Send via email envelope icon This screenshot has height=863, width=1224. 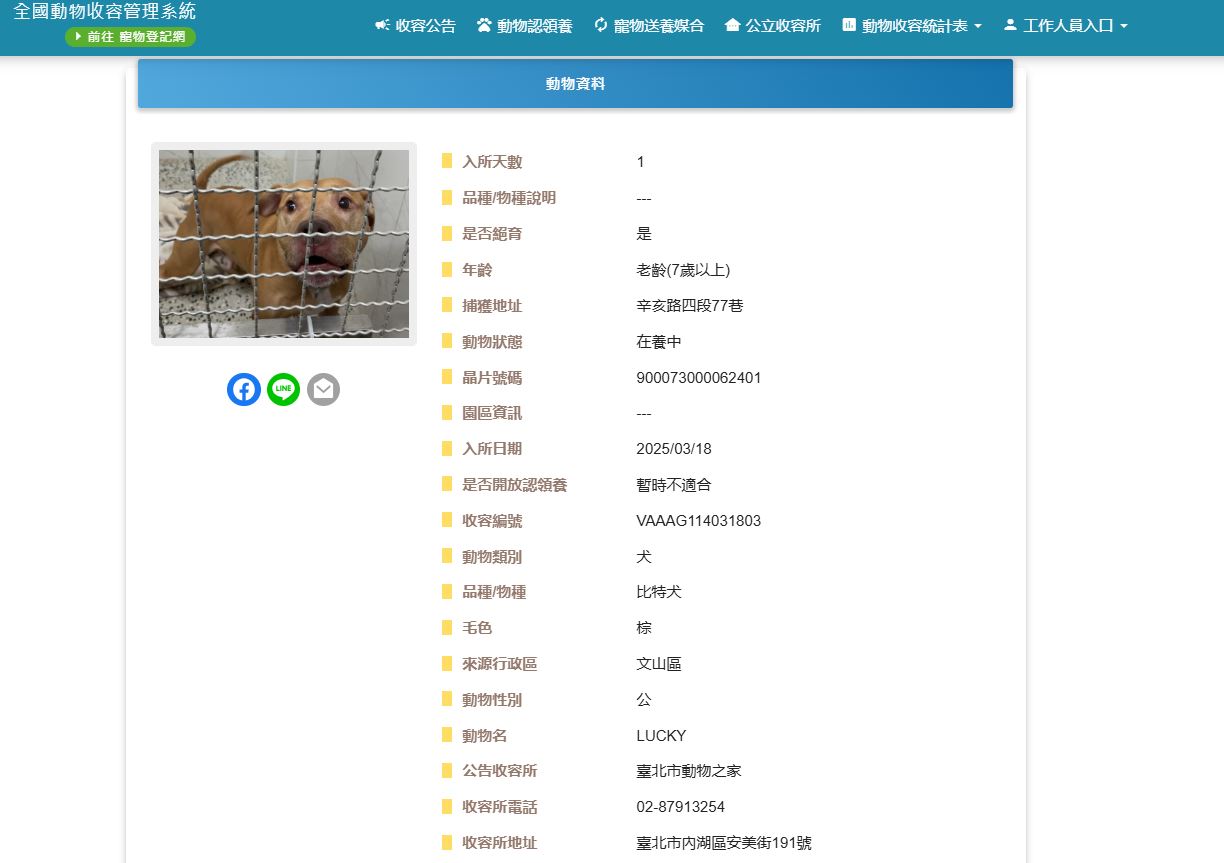pyautogui.click(x=323, y=389)
